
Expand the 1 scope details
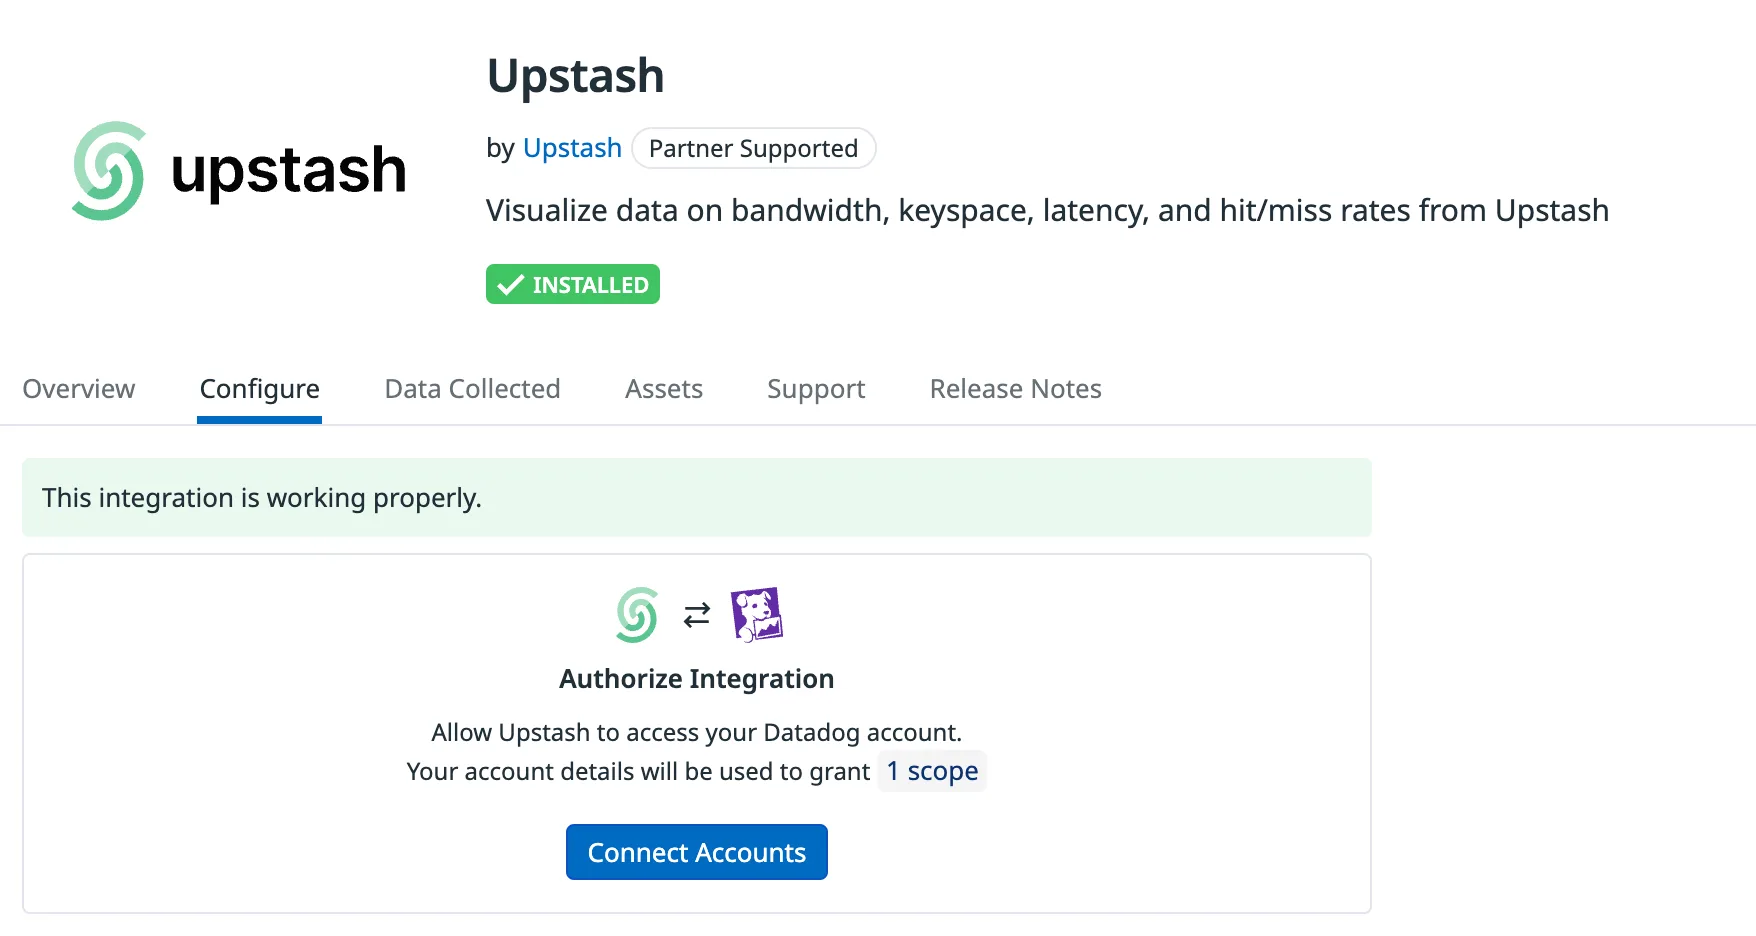pyautogui.click(x=932, y=771)
